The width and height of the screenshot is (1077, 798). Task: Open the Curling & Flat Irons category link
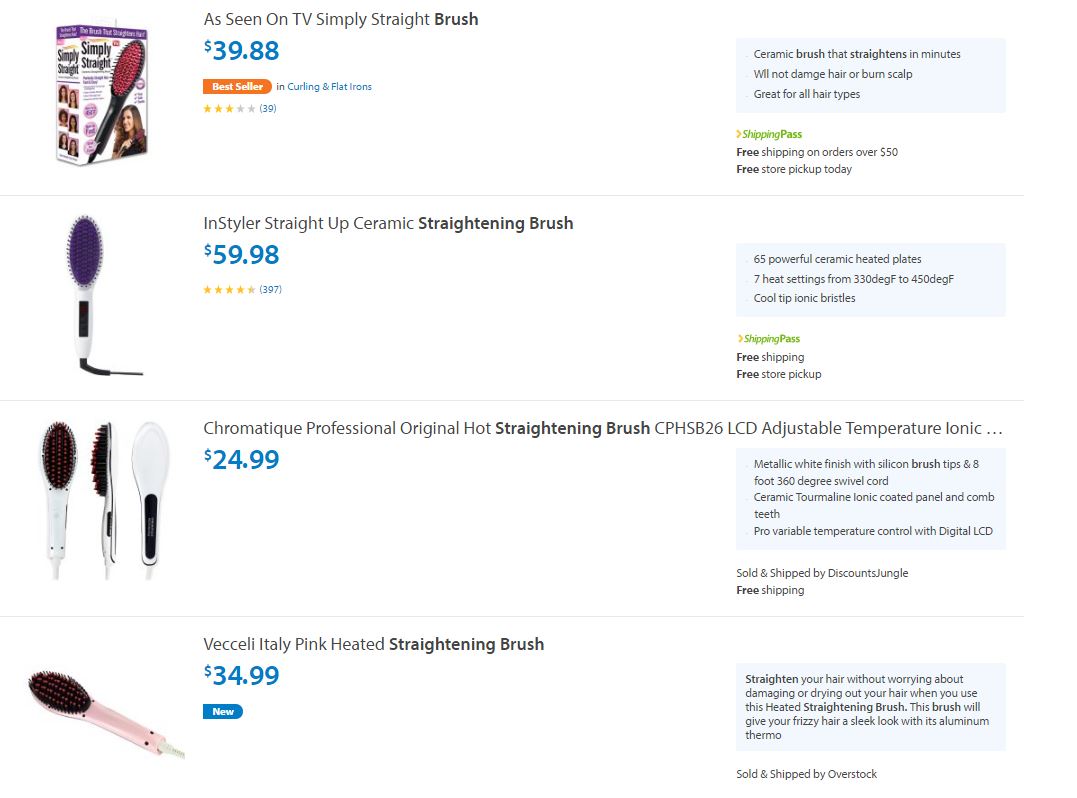[x=329, y=87]
